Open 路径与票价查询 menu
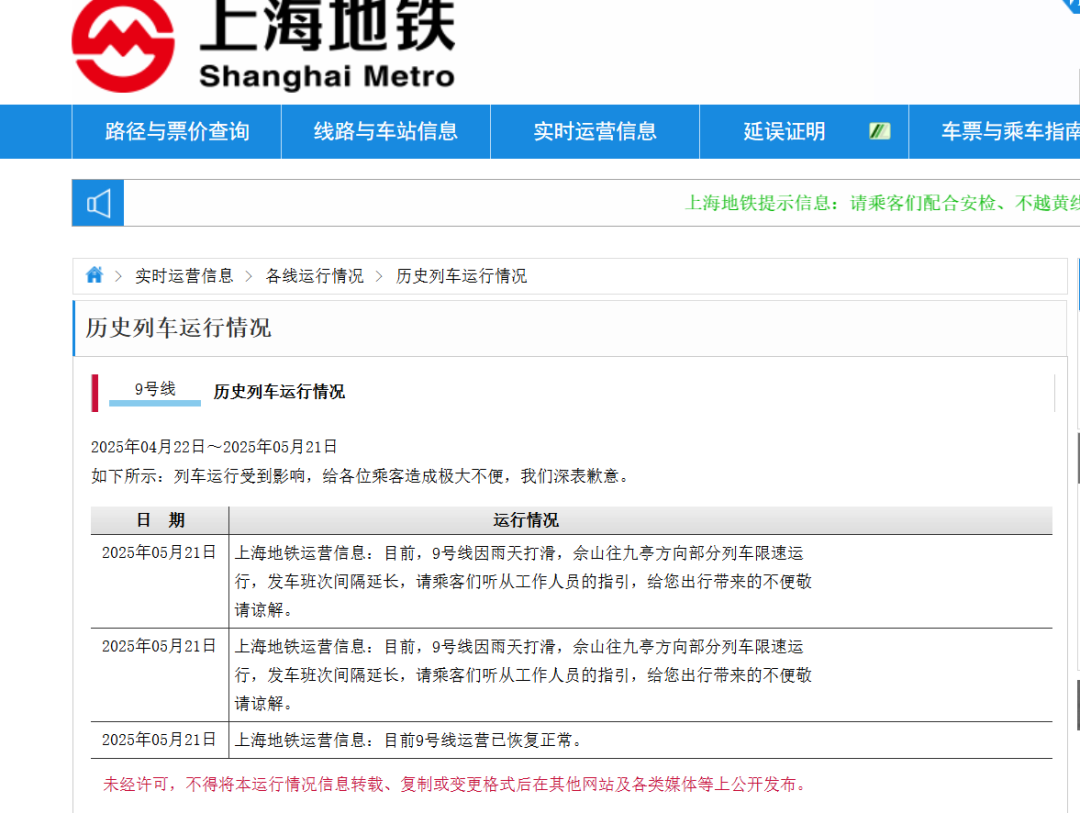 pyautogui.click(x=177, y=132)
